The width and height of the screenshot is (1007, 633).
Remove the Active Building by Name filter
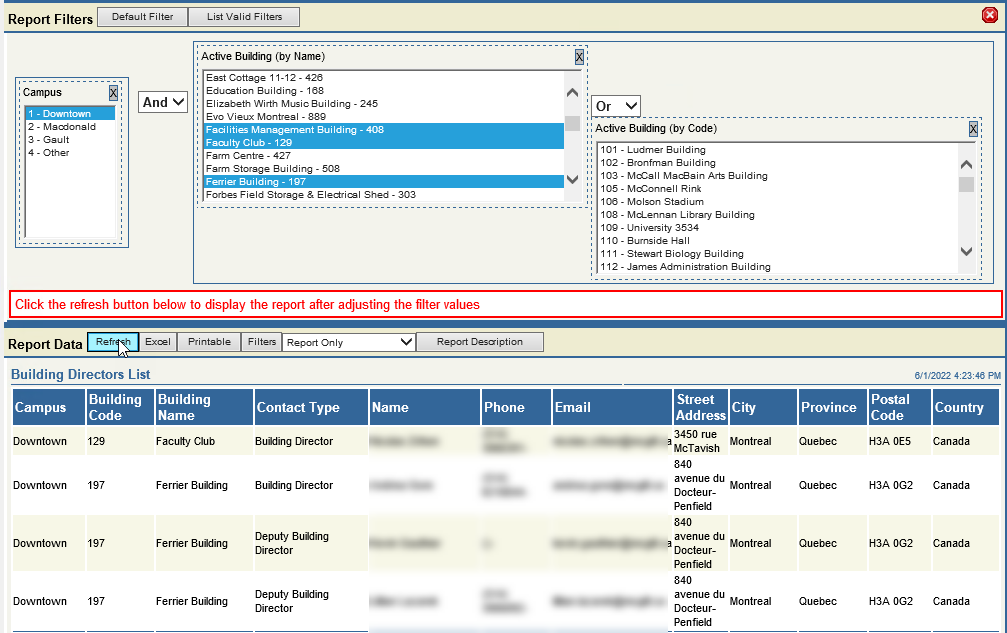(x=579, y=57)
